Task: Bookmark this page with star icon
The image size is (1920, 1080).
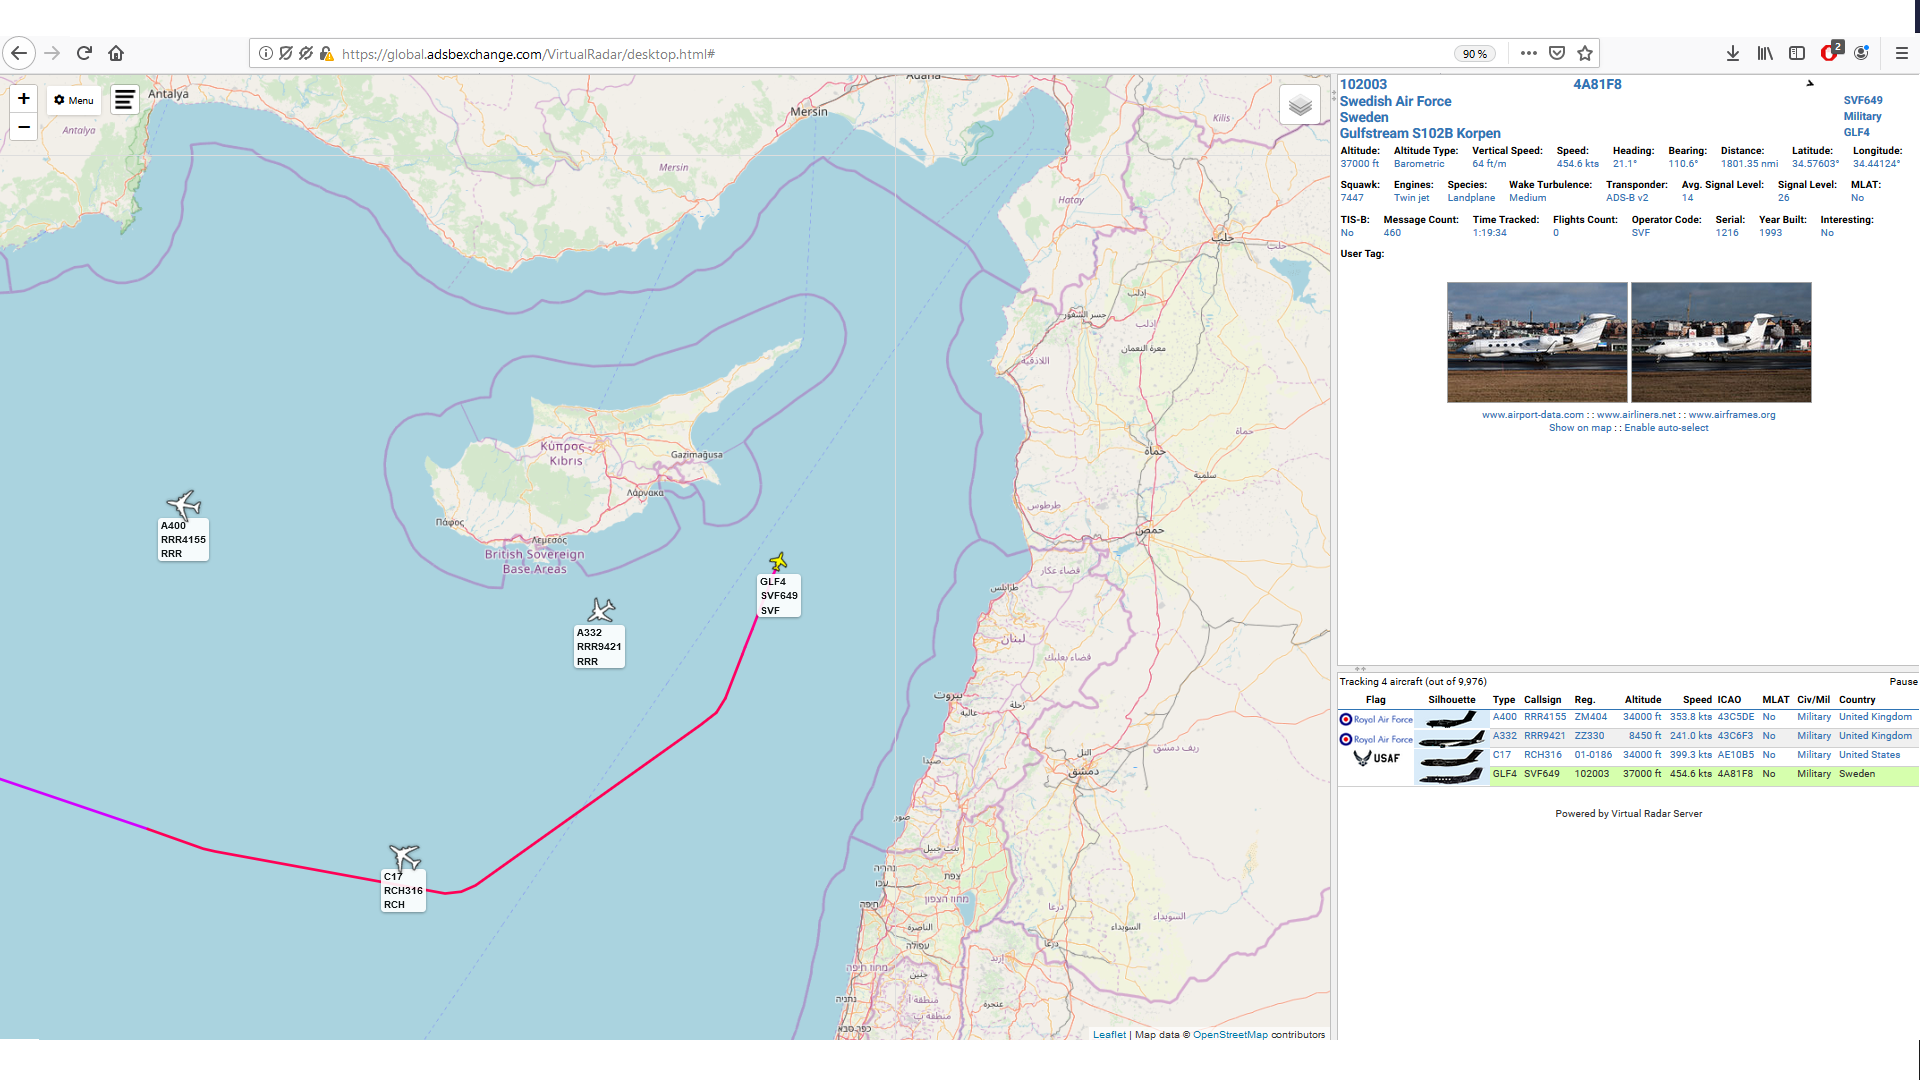Action: click(1585, 54)
